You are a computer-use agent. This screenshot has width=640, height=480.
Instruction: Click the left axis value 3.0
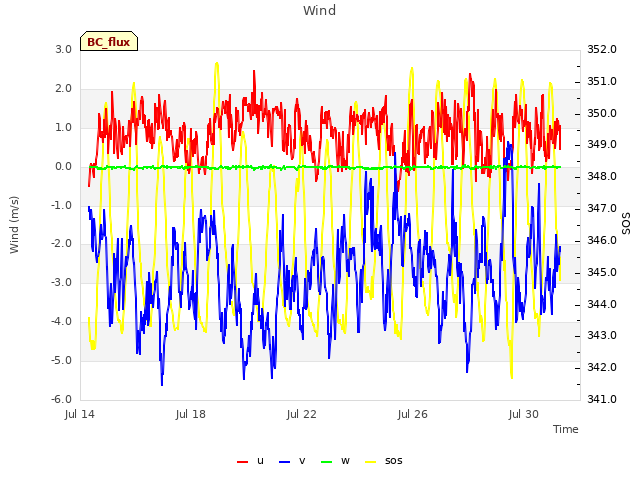(x=64, y=49)
